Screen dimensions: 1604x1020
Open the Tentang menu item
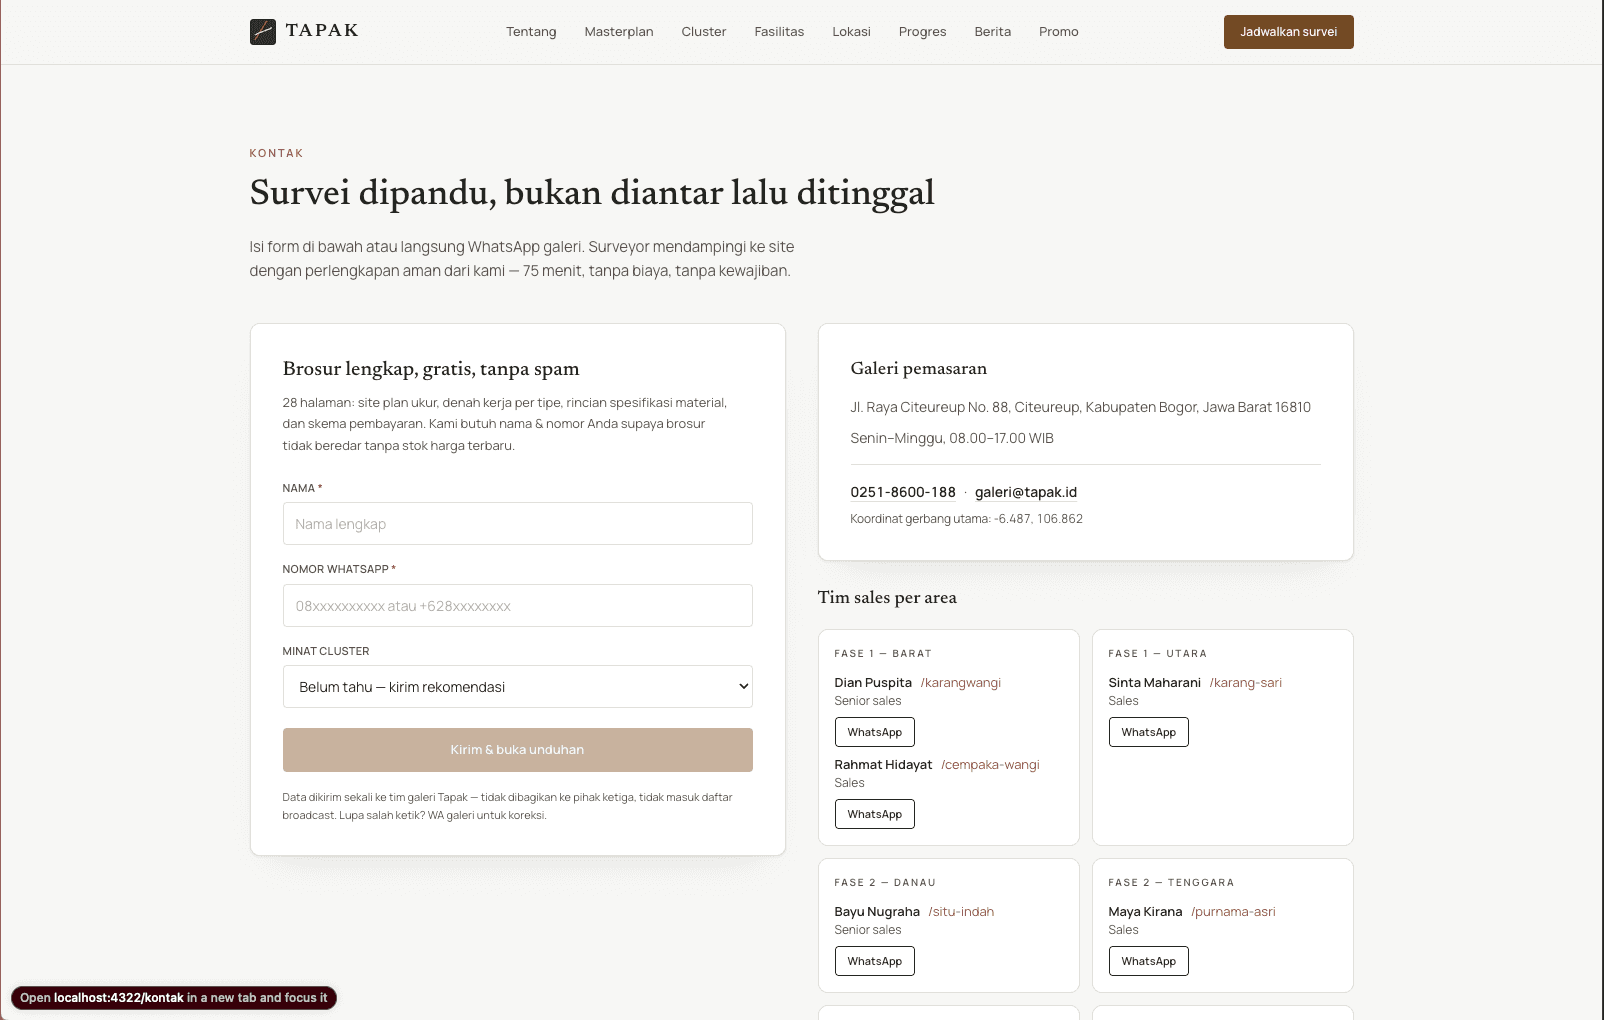531,32
